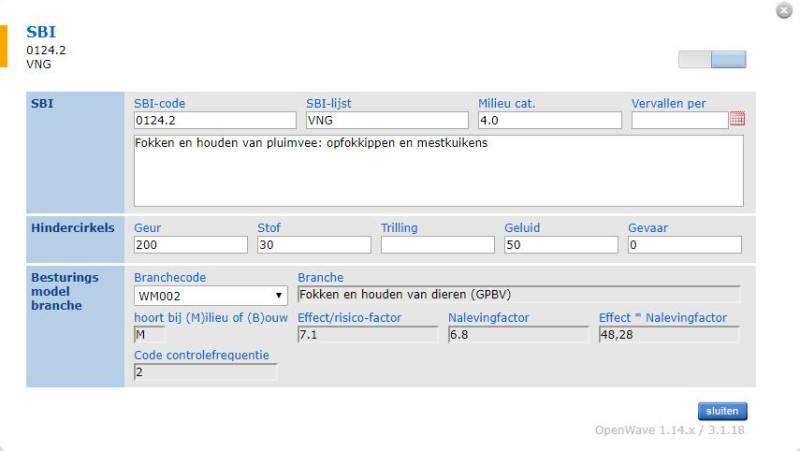Click the Geur field showing 200
This screenshot has width=800, height=451.
[190, 245]
